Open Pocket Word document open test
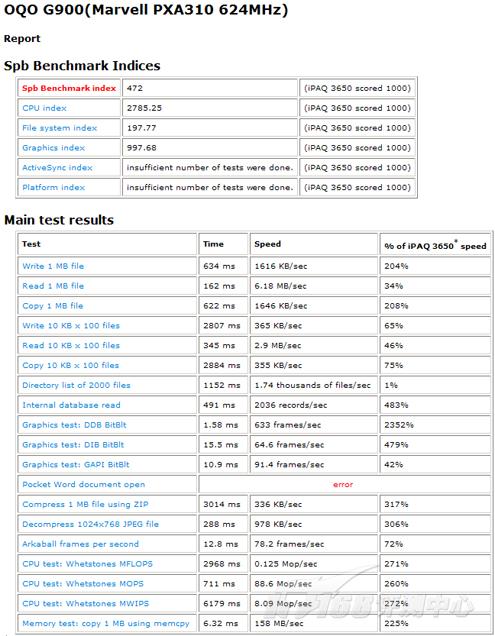495x636 pixels. pyautogui.click(x=84, y=485)
